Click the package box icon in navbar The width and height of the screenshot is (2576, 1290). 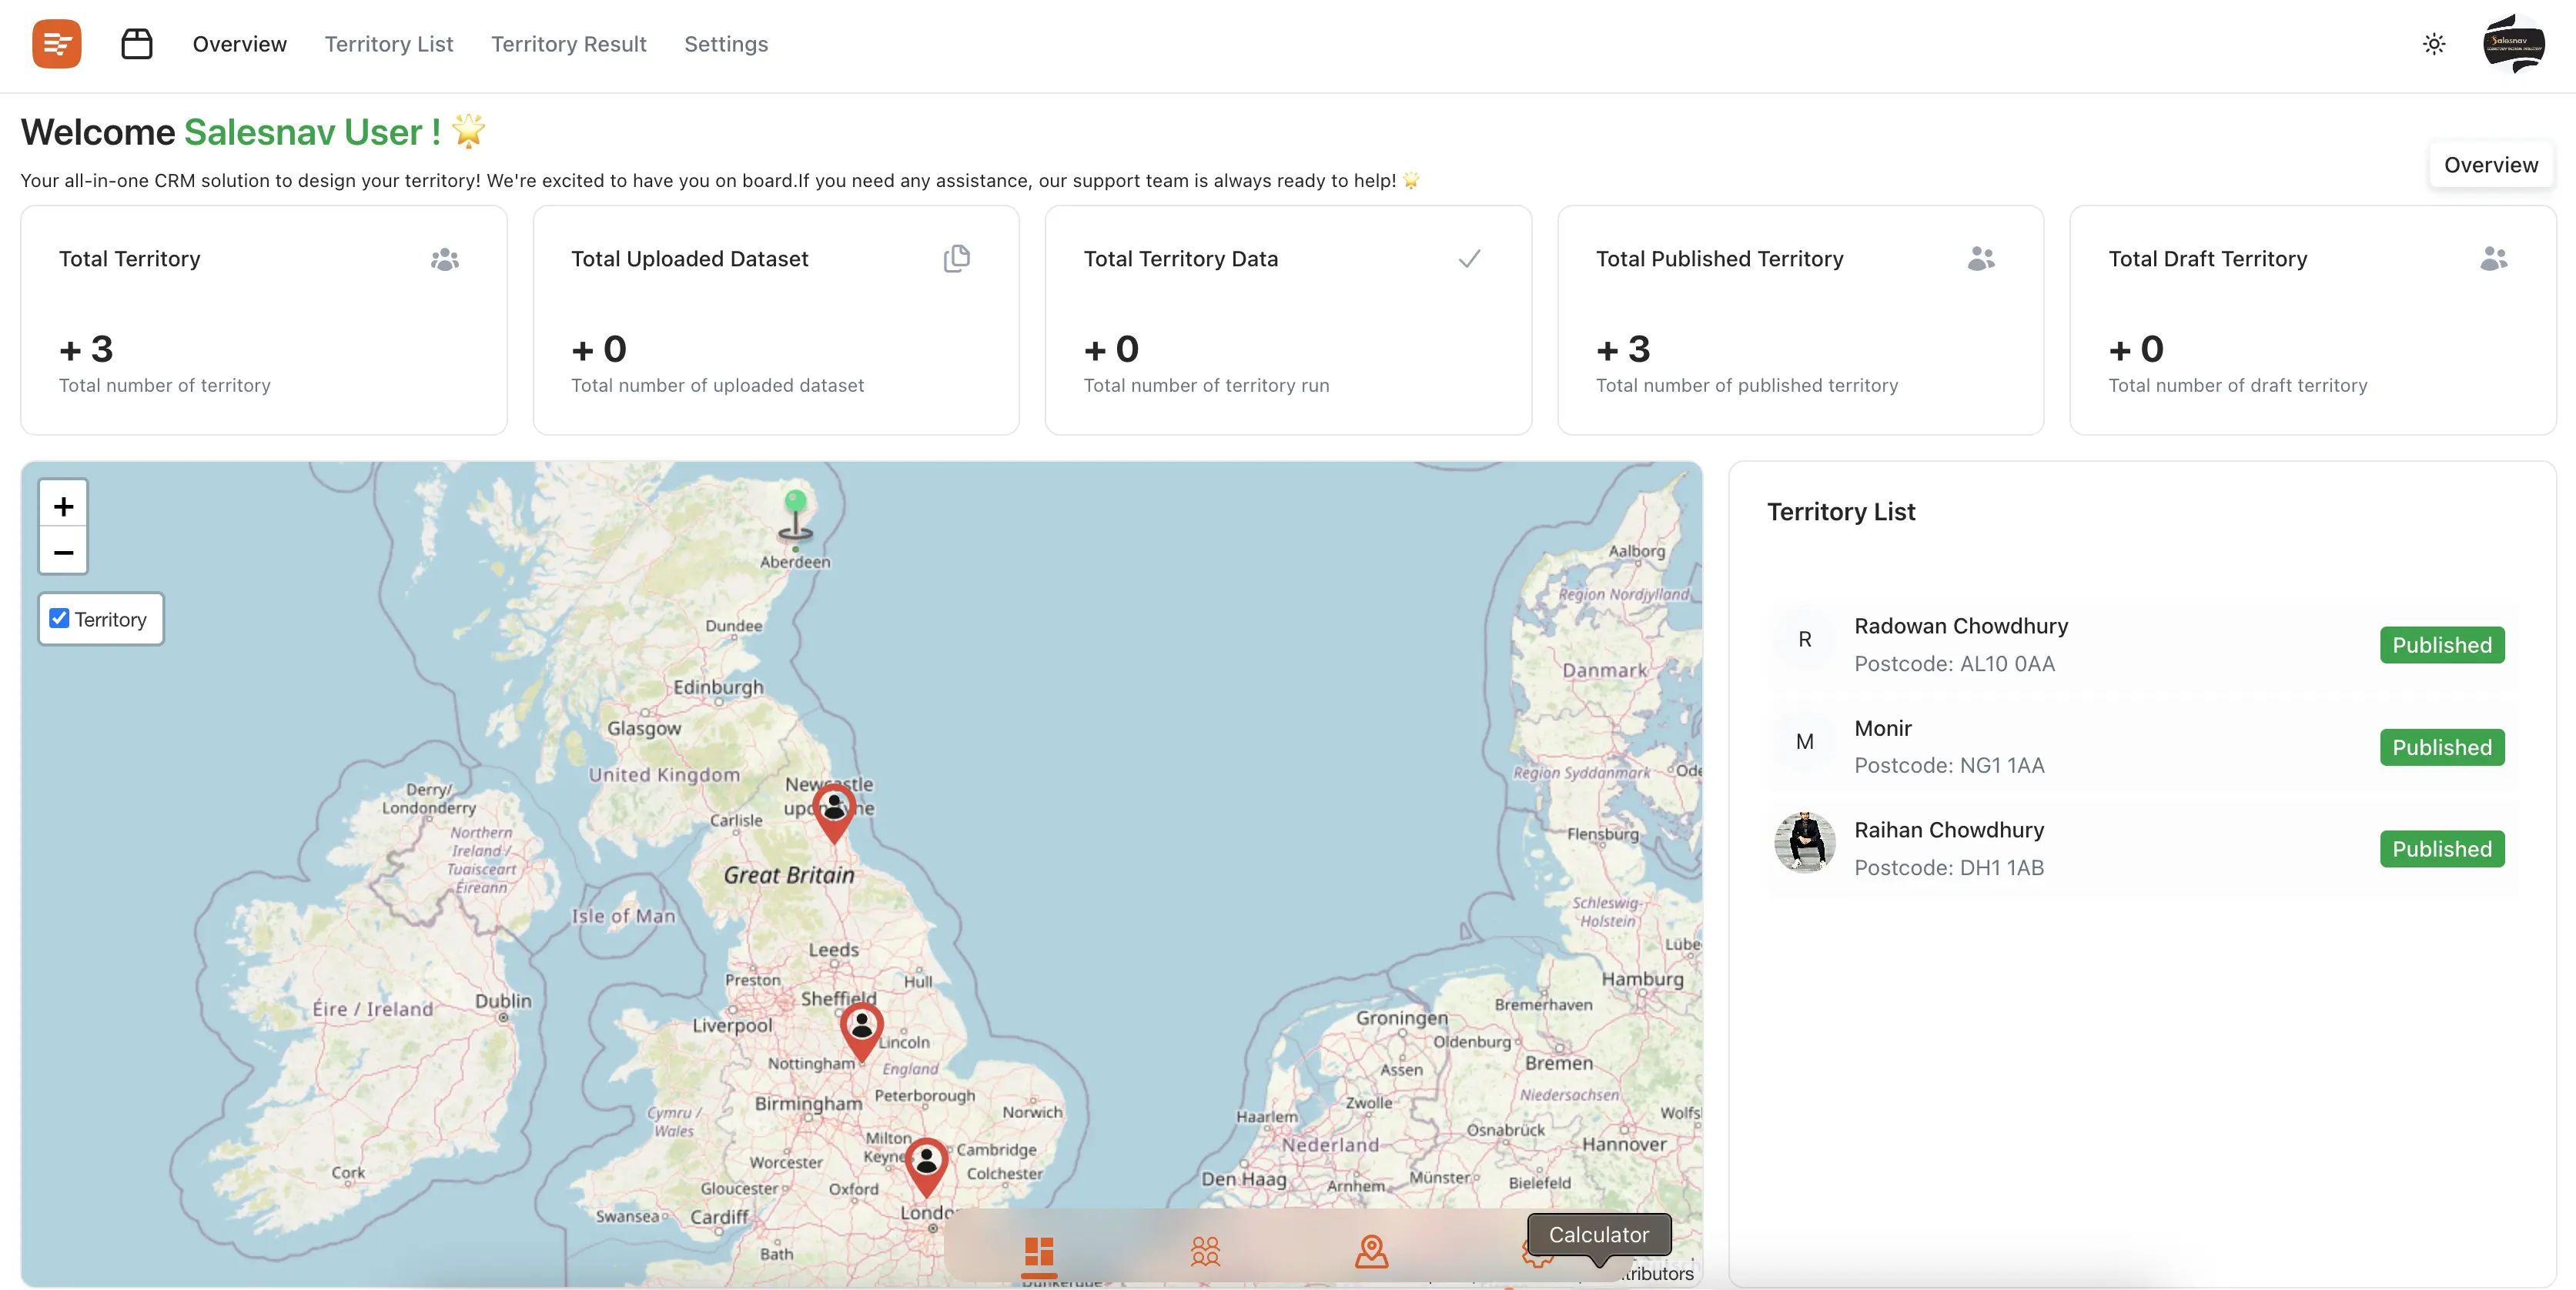(x=136, y=44)
